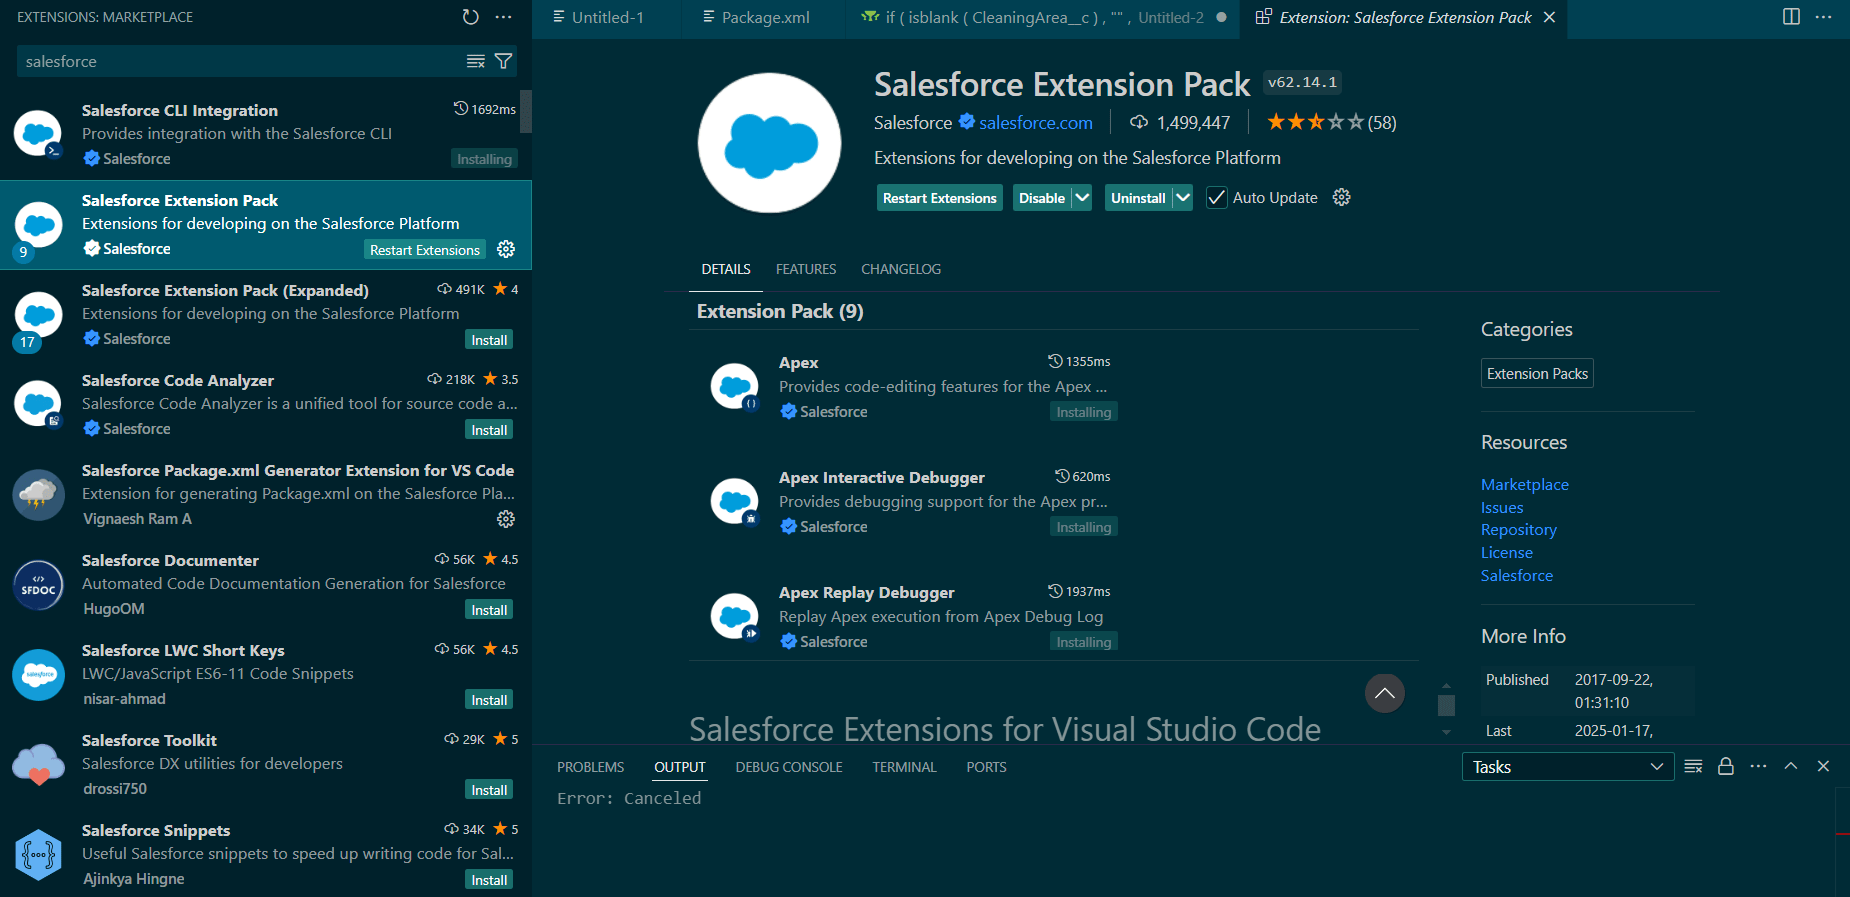Click the Extension Packs category tag
Viewport: 1850px width, 897px height.
point(1537,373)
